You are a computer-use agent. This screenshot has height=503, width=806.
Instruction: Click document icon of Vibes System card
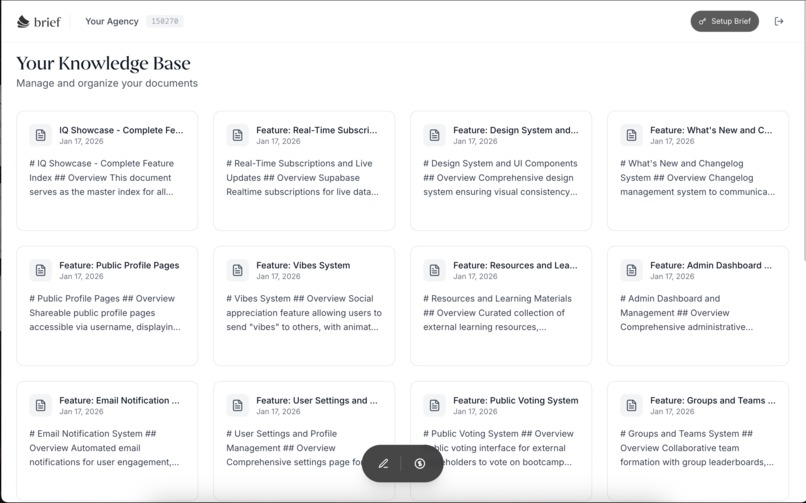[x=237, y=270]
